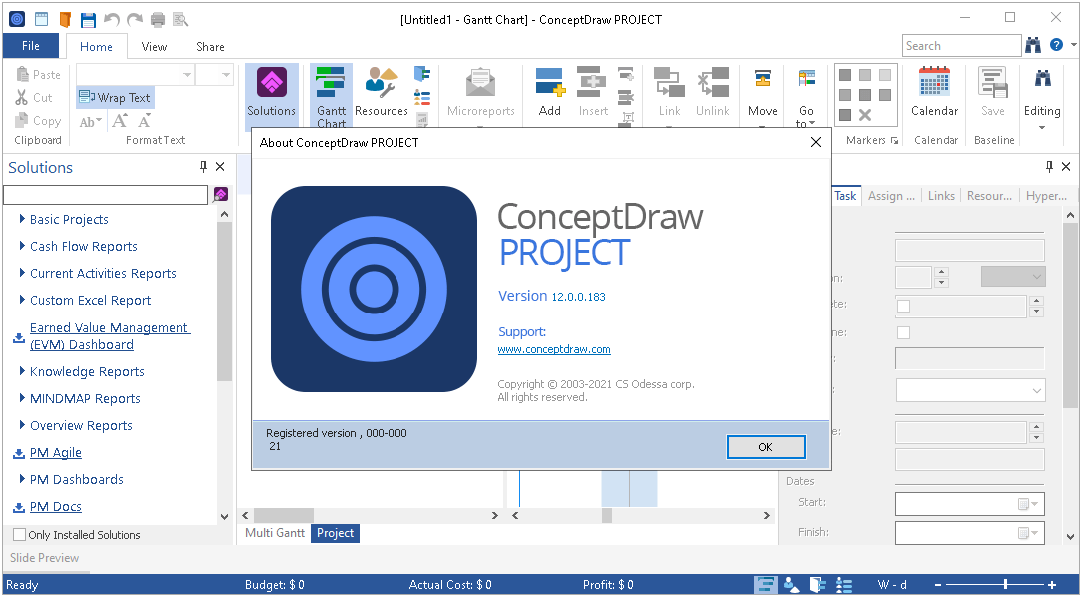Expand Current Activities Reports category
Screen dimensions: 1082x597
tap(22, 273)
